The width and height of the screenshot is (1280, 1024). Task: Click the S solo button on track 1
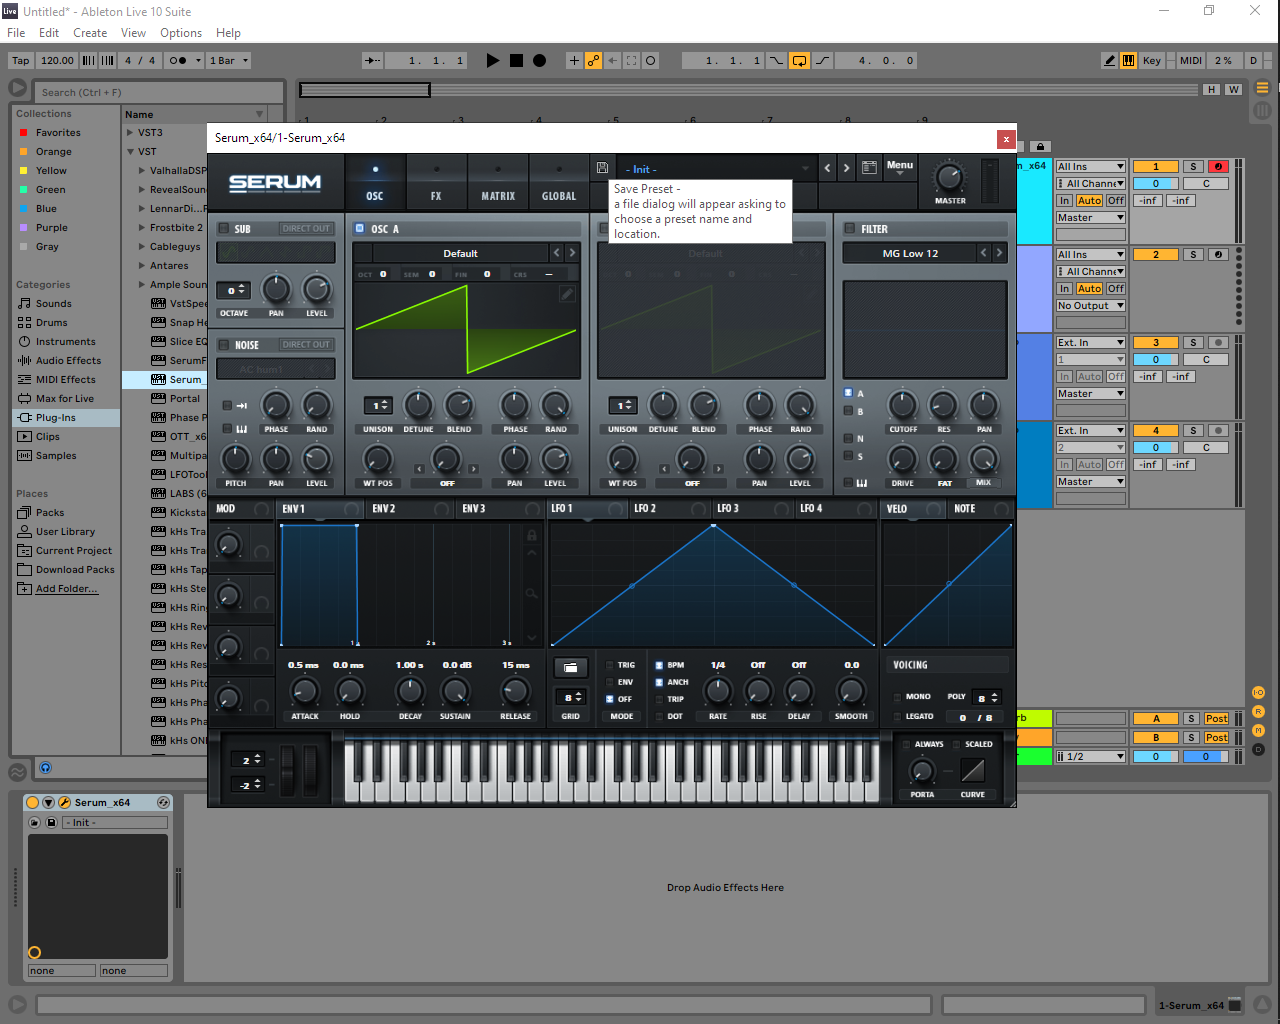[x=1192, y=167]
